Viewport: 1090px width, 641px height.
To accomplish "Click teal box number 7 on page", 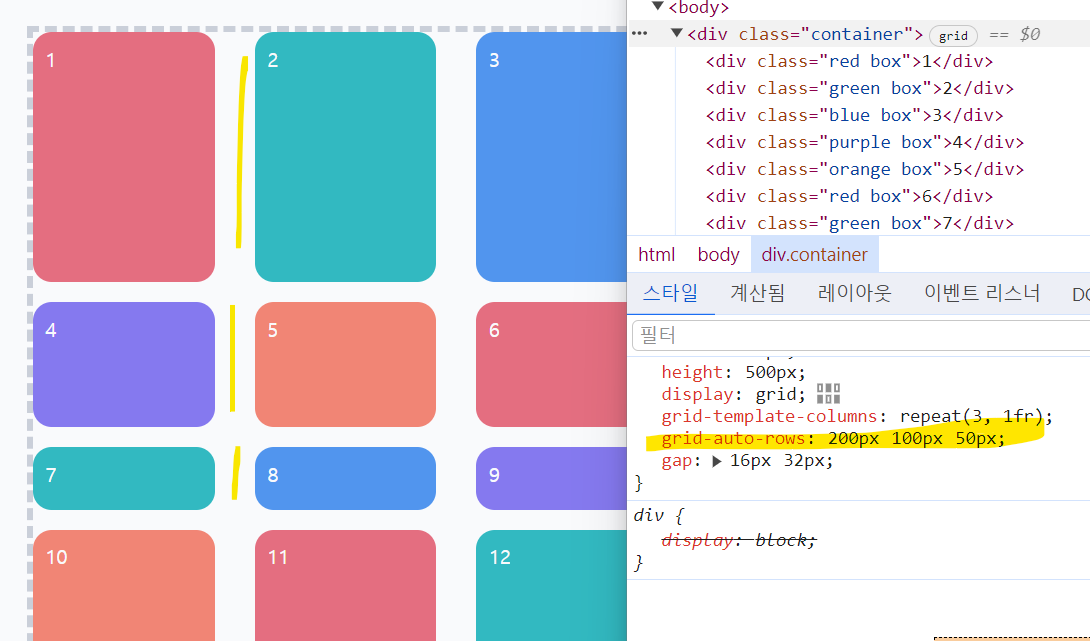I will coord(124,478).
